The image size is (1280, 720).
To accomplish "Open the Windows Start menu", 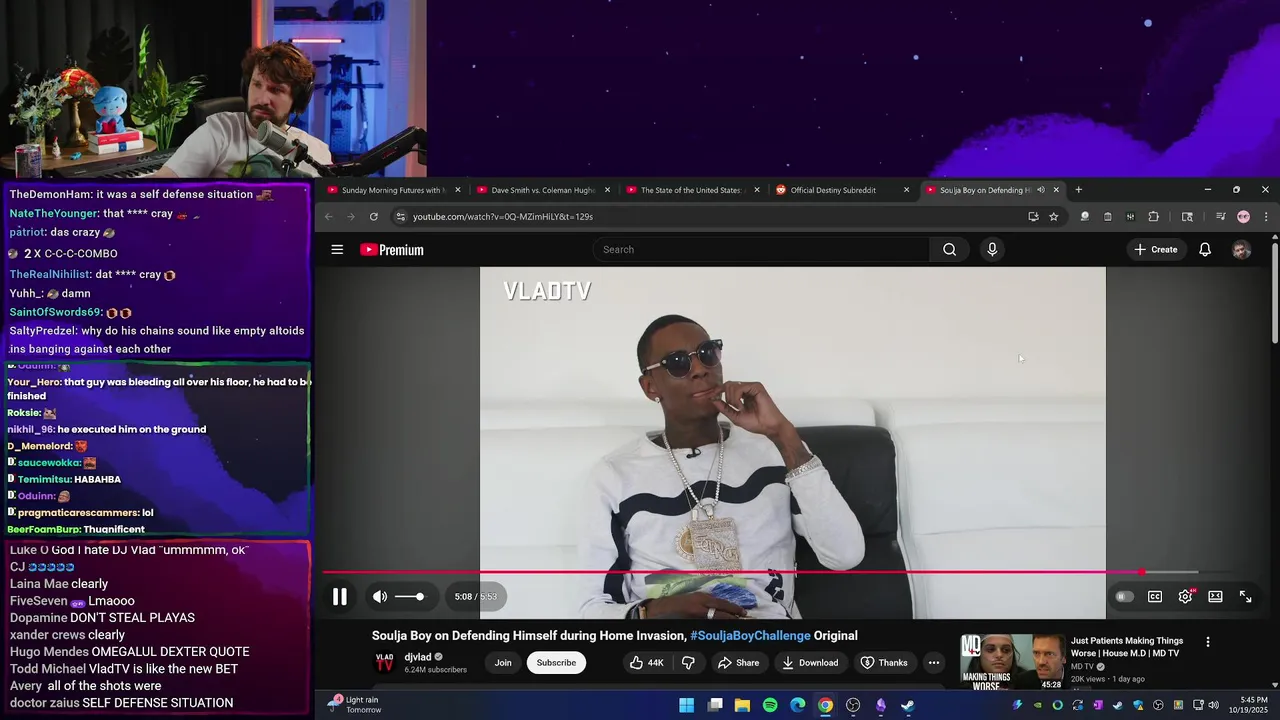I will (687, 705).
